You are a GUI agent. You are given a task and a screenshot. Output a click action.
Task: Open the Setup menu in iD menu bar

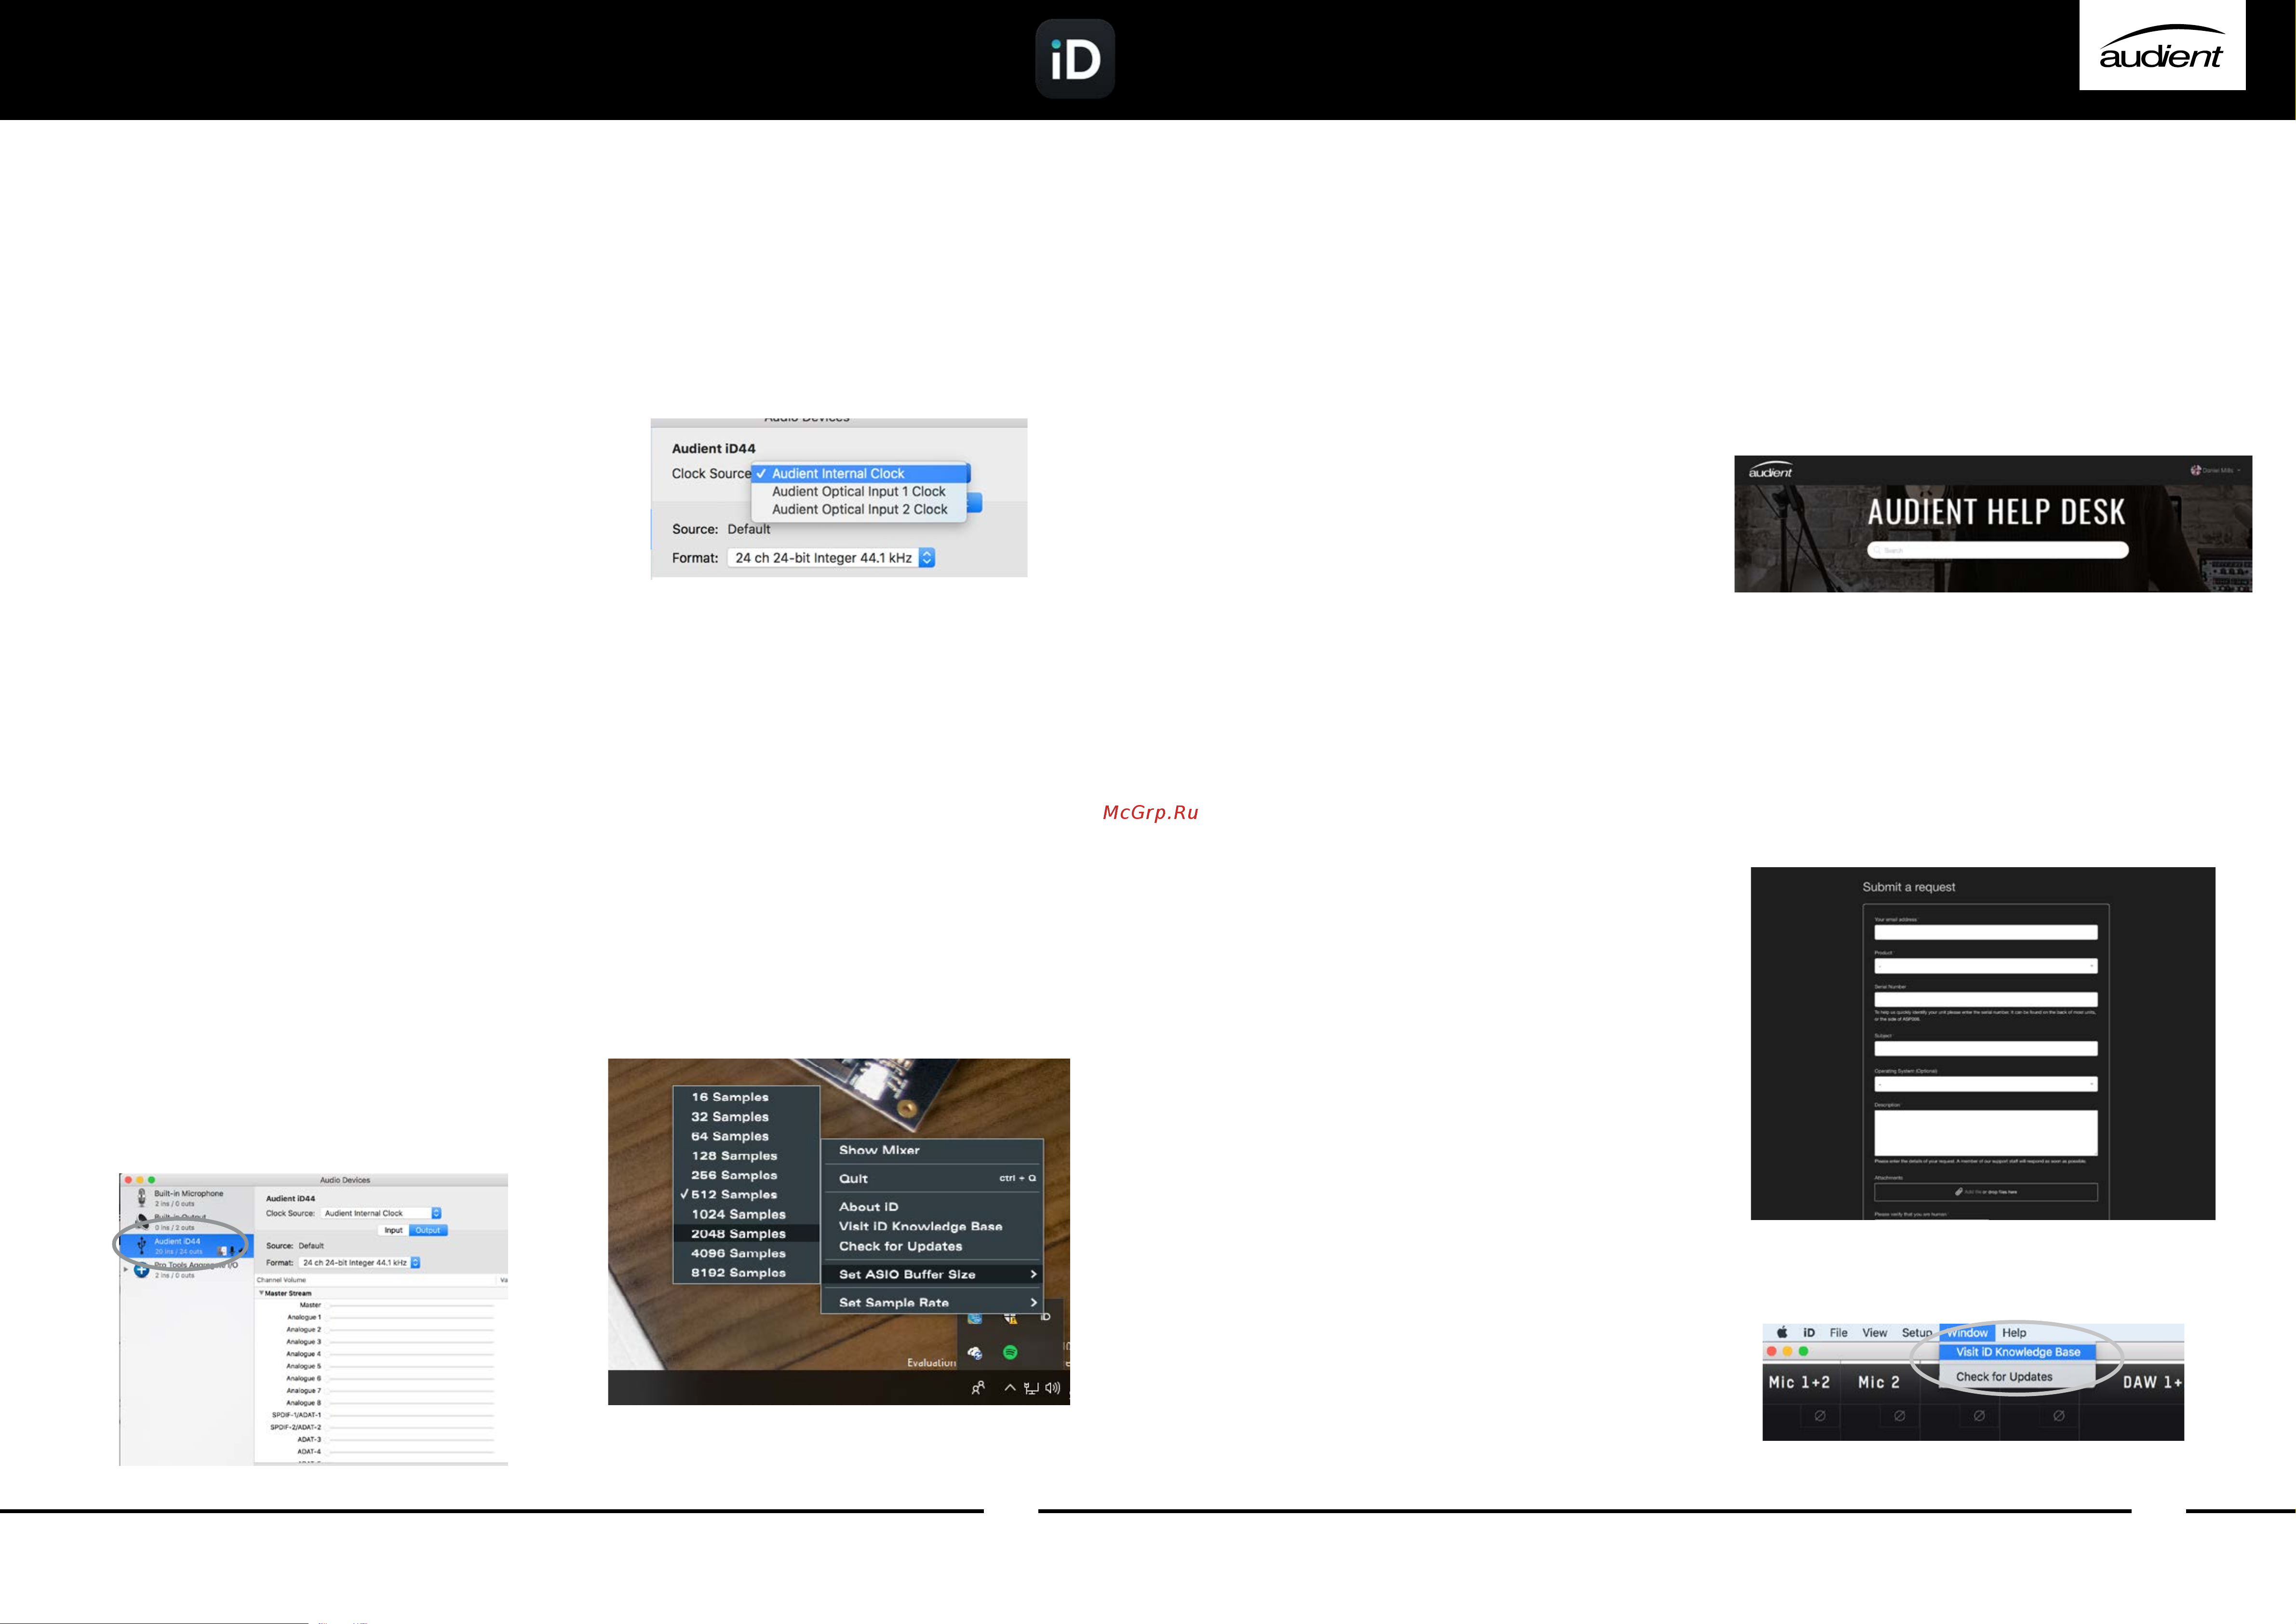coord(1916,1332)
